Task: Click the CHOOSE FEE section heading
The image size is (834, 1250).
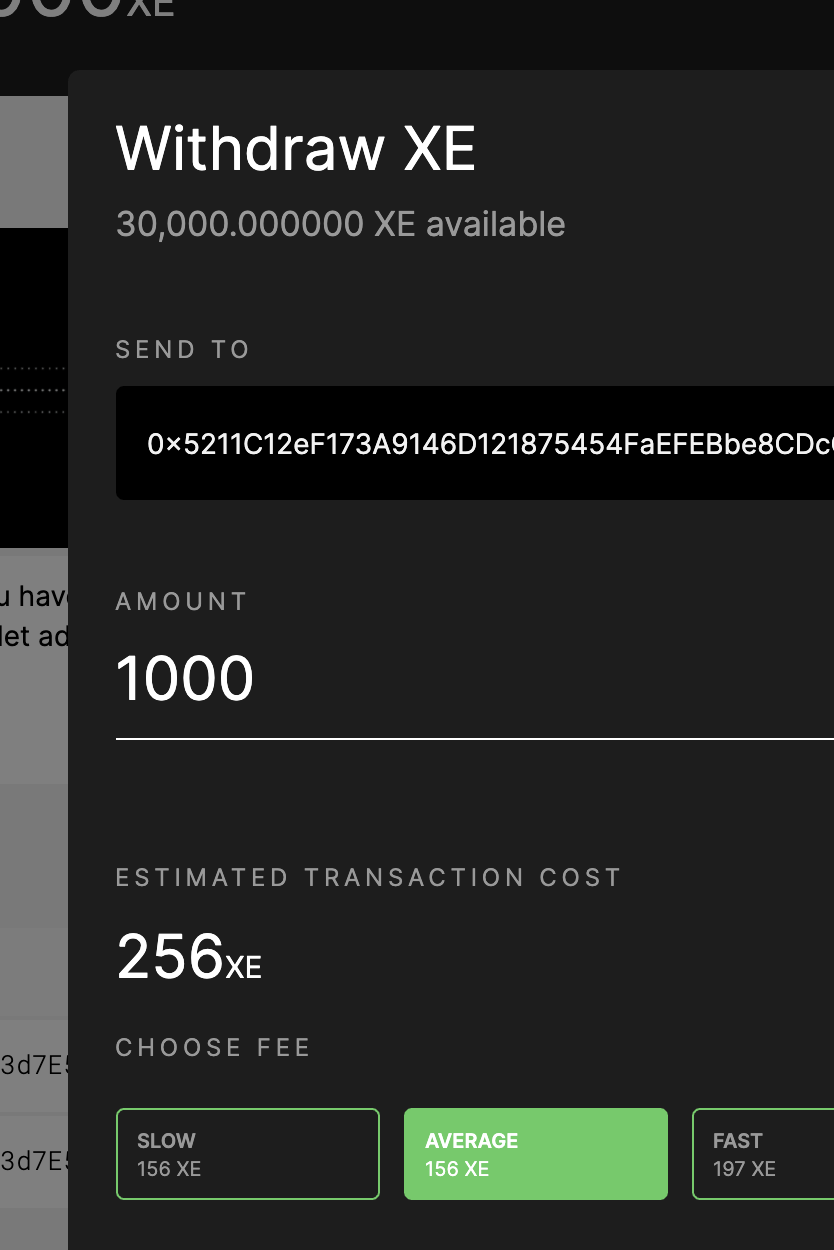Action: (213, 1047)
